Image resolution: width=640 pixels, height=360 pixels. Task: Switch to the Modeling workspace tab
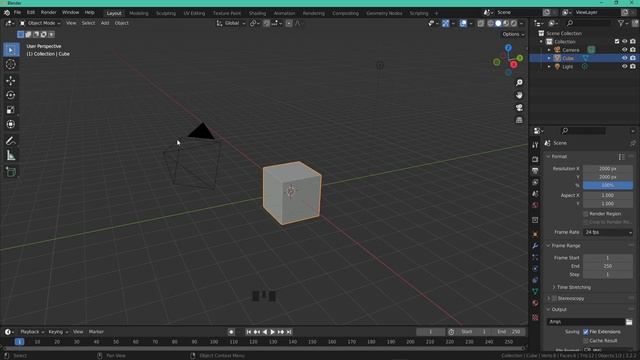[x=139, y=13]
